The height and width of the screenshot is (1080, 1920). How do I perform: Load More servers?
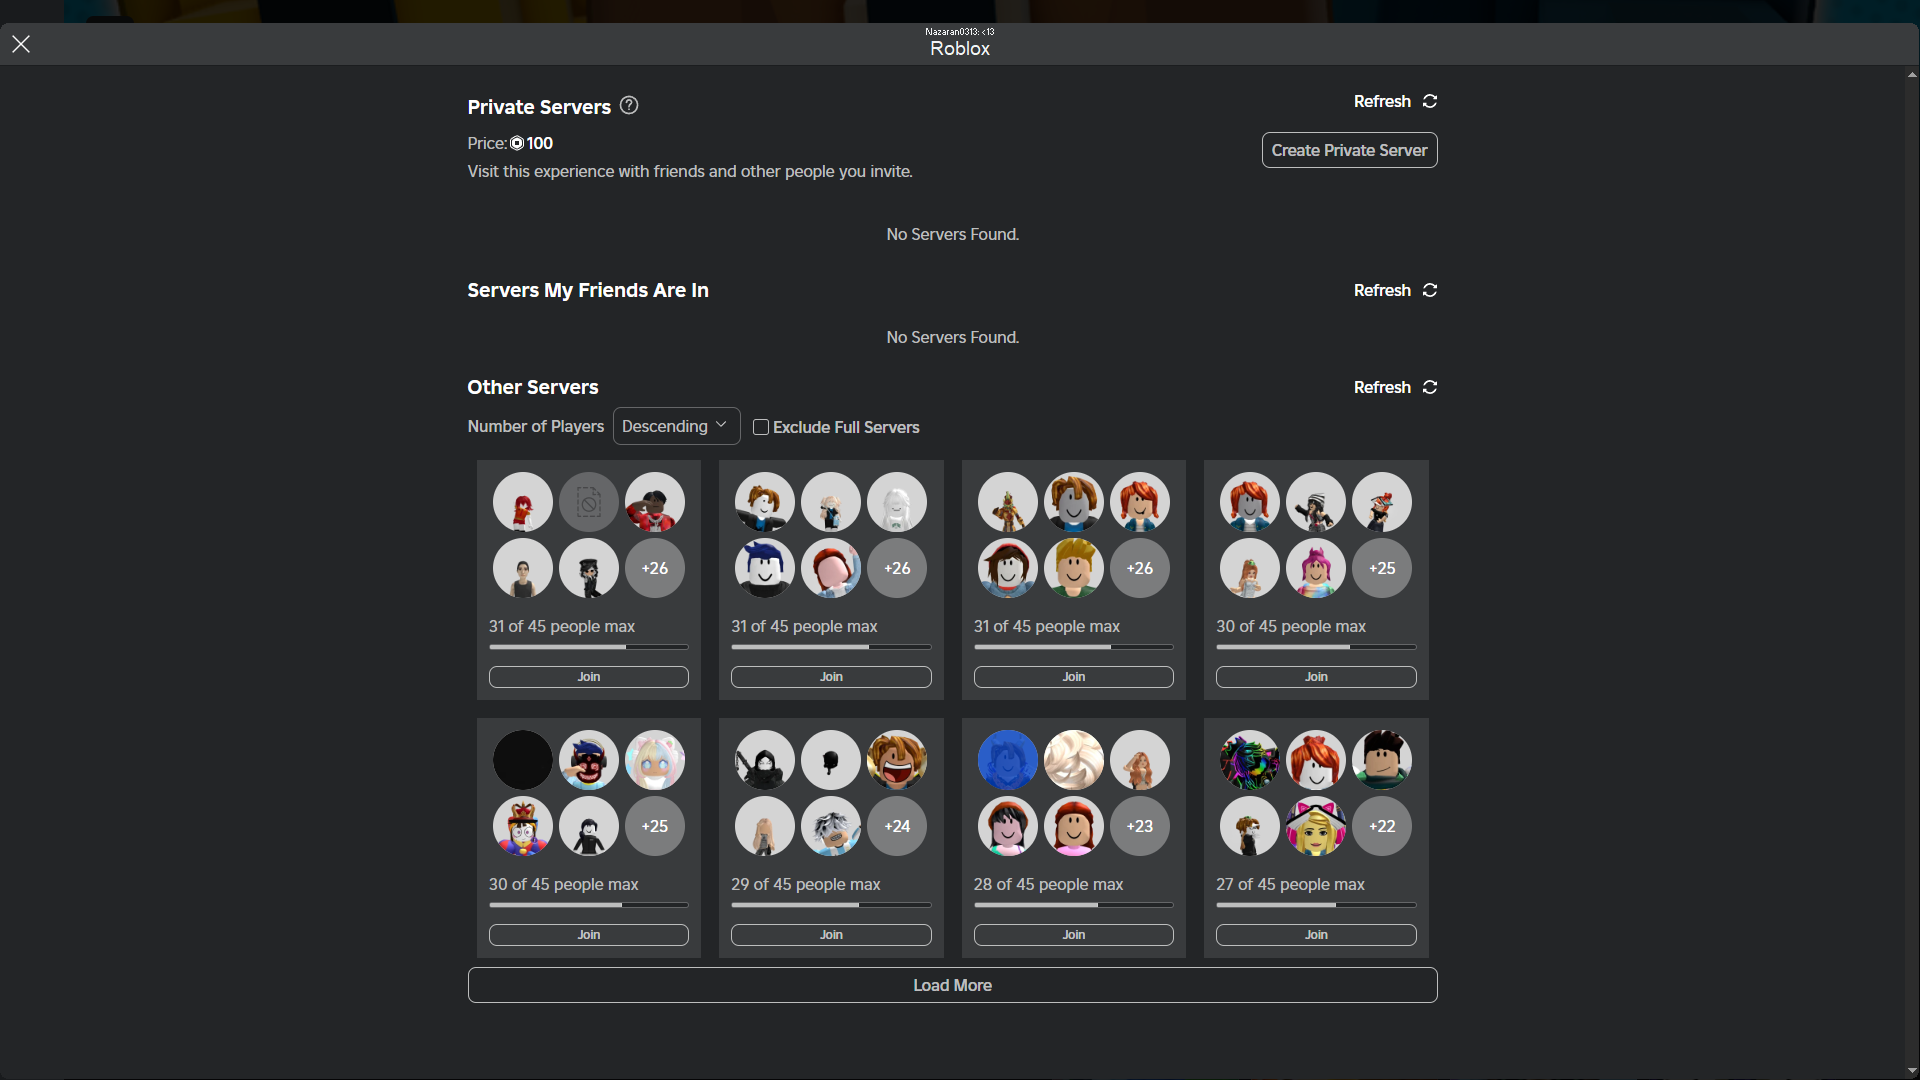(x=952, y=985)
